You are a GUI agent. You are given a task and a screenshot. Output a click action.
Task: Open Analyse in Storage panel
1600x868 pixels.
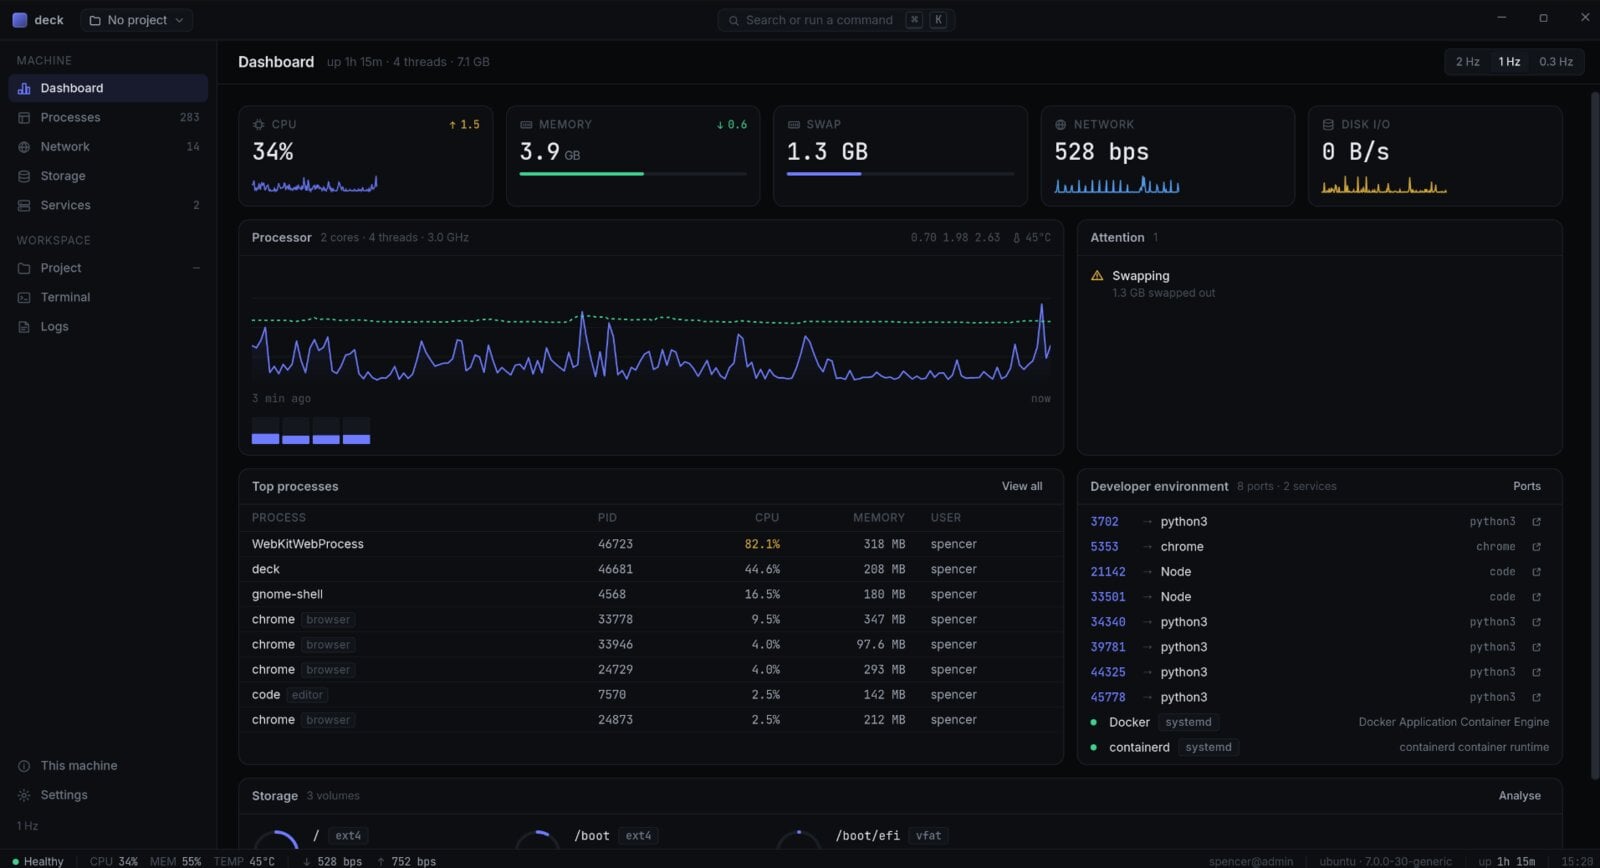pos(1519,796)
